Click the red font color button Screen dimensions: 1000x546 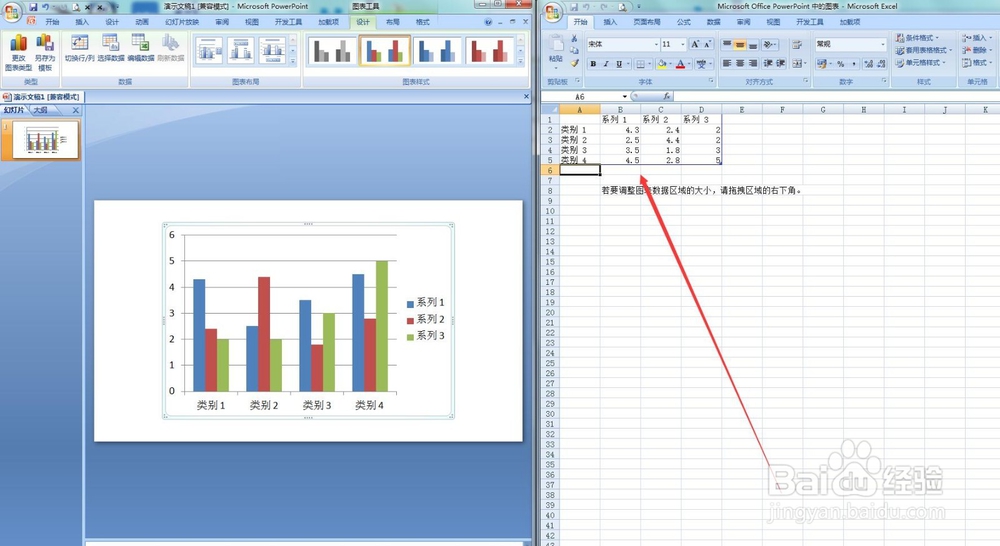click(680, 64)
